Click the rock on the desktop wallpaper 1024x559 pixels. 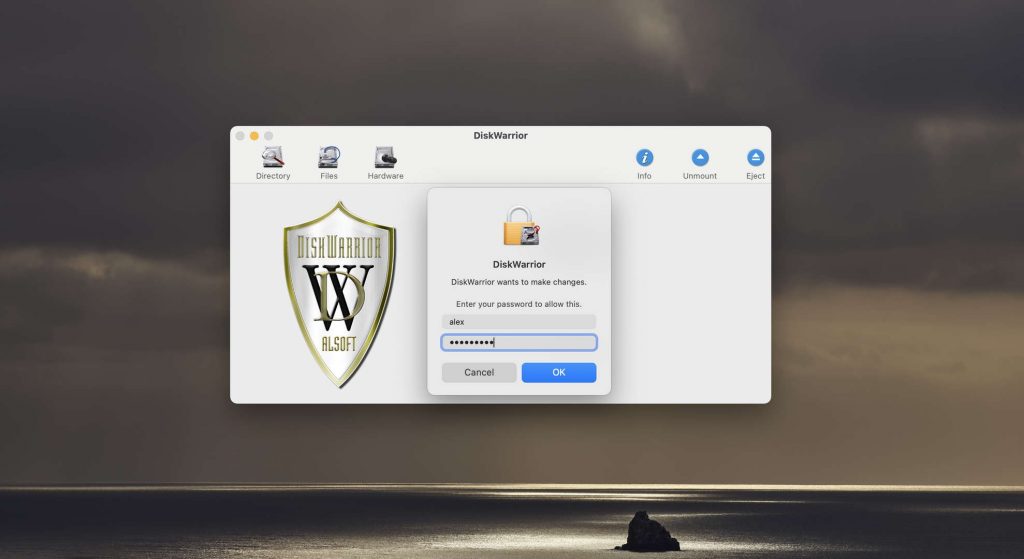[x=647, y=533]
